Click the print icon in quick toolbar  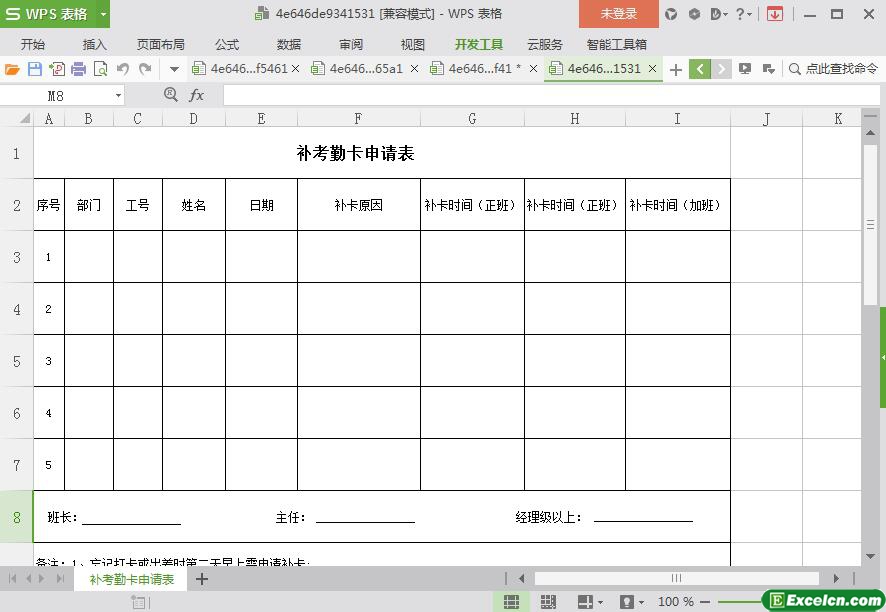coord(78,69)
